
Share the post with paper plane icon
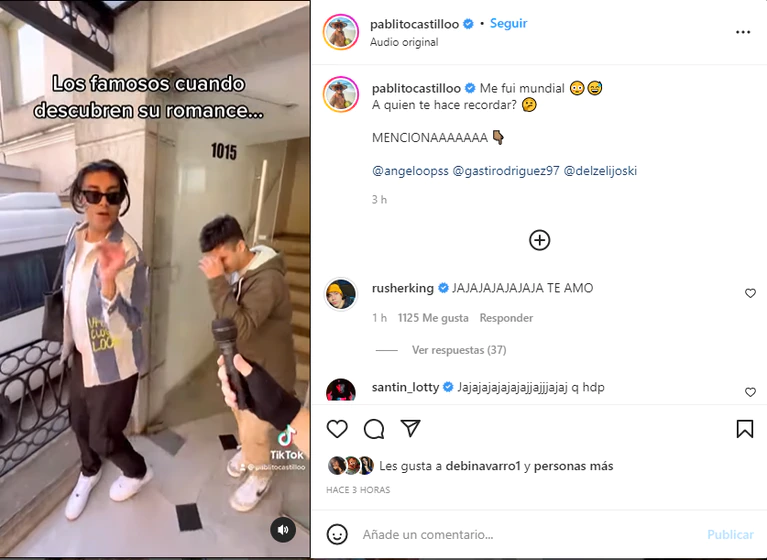coord(410,428)
